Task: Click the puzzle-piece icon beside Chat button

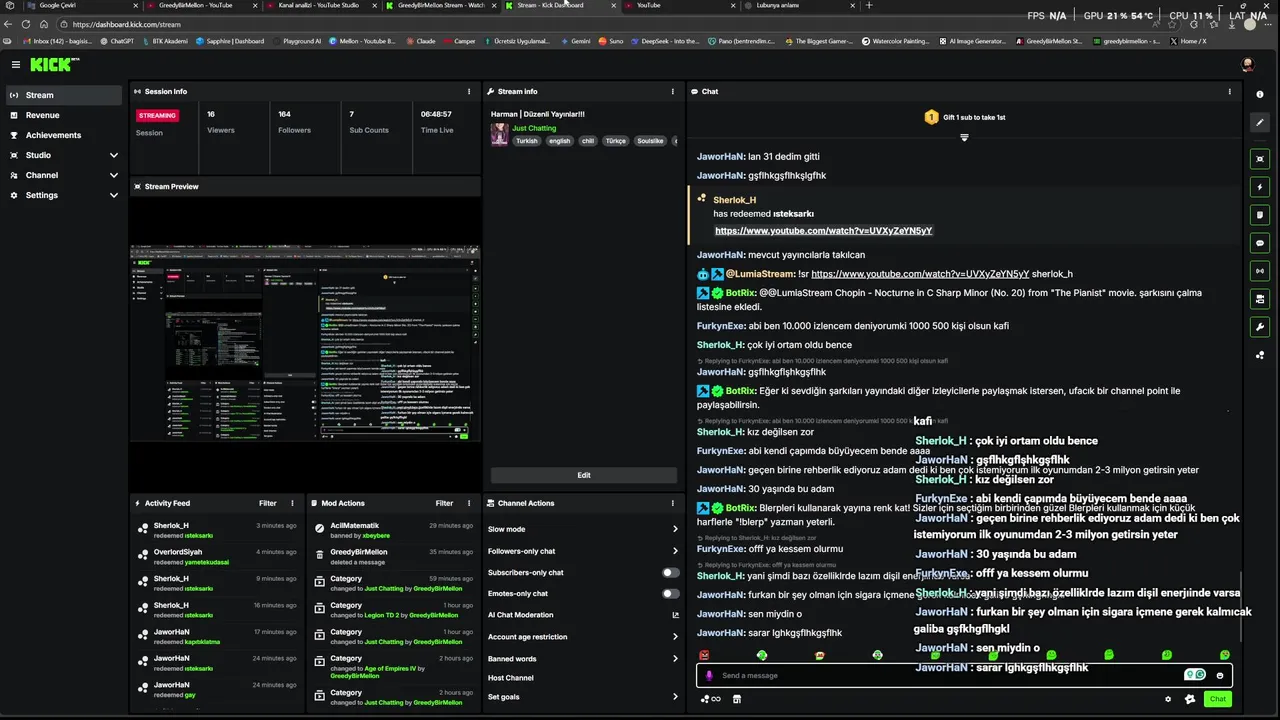Action: pyautogui.click(x=1190, y=699)
